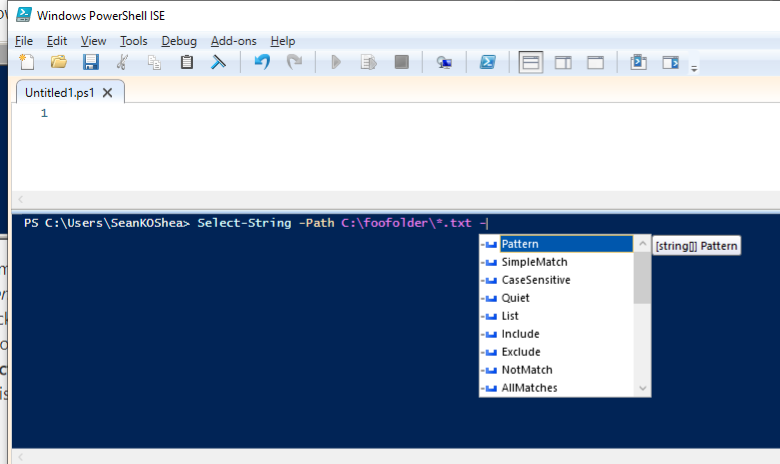
Task: Open New Remote PowerShell Tab icon
Action: tap(444, 62)
